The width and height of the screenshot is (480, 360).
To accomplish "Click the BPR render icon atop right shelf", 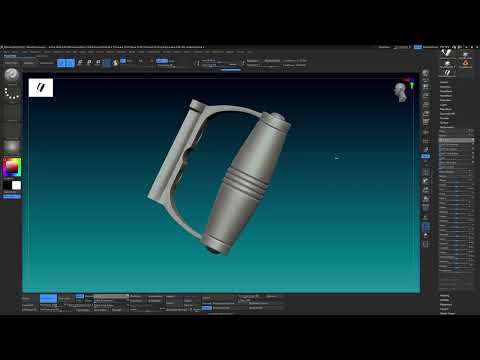I will [426, 74].
